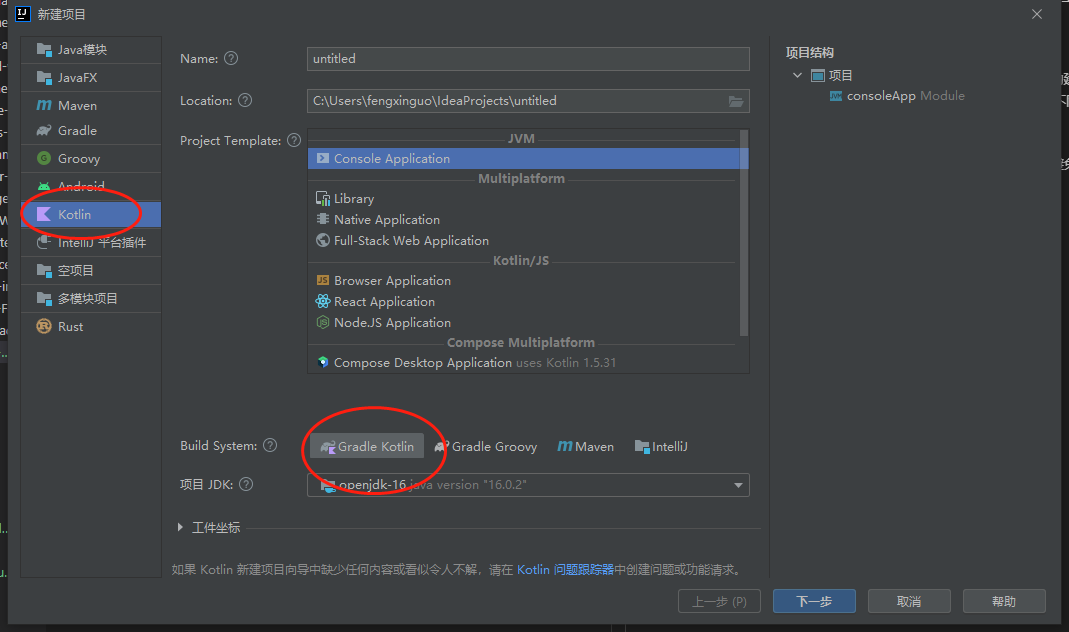The image size is (1069, 632).
Task: Click the folder browse icon in Location field
Action: (736, 101)
